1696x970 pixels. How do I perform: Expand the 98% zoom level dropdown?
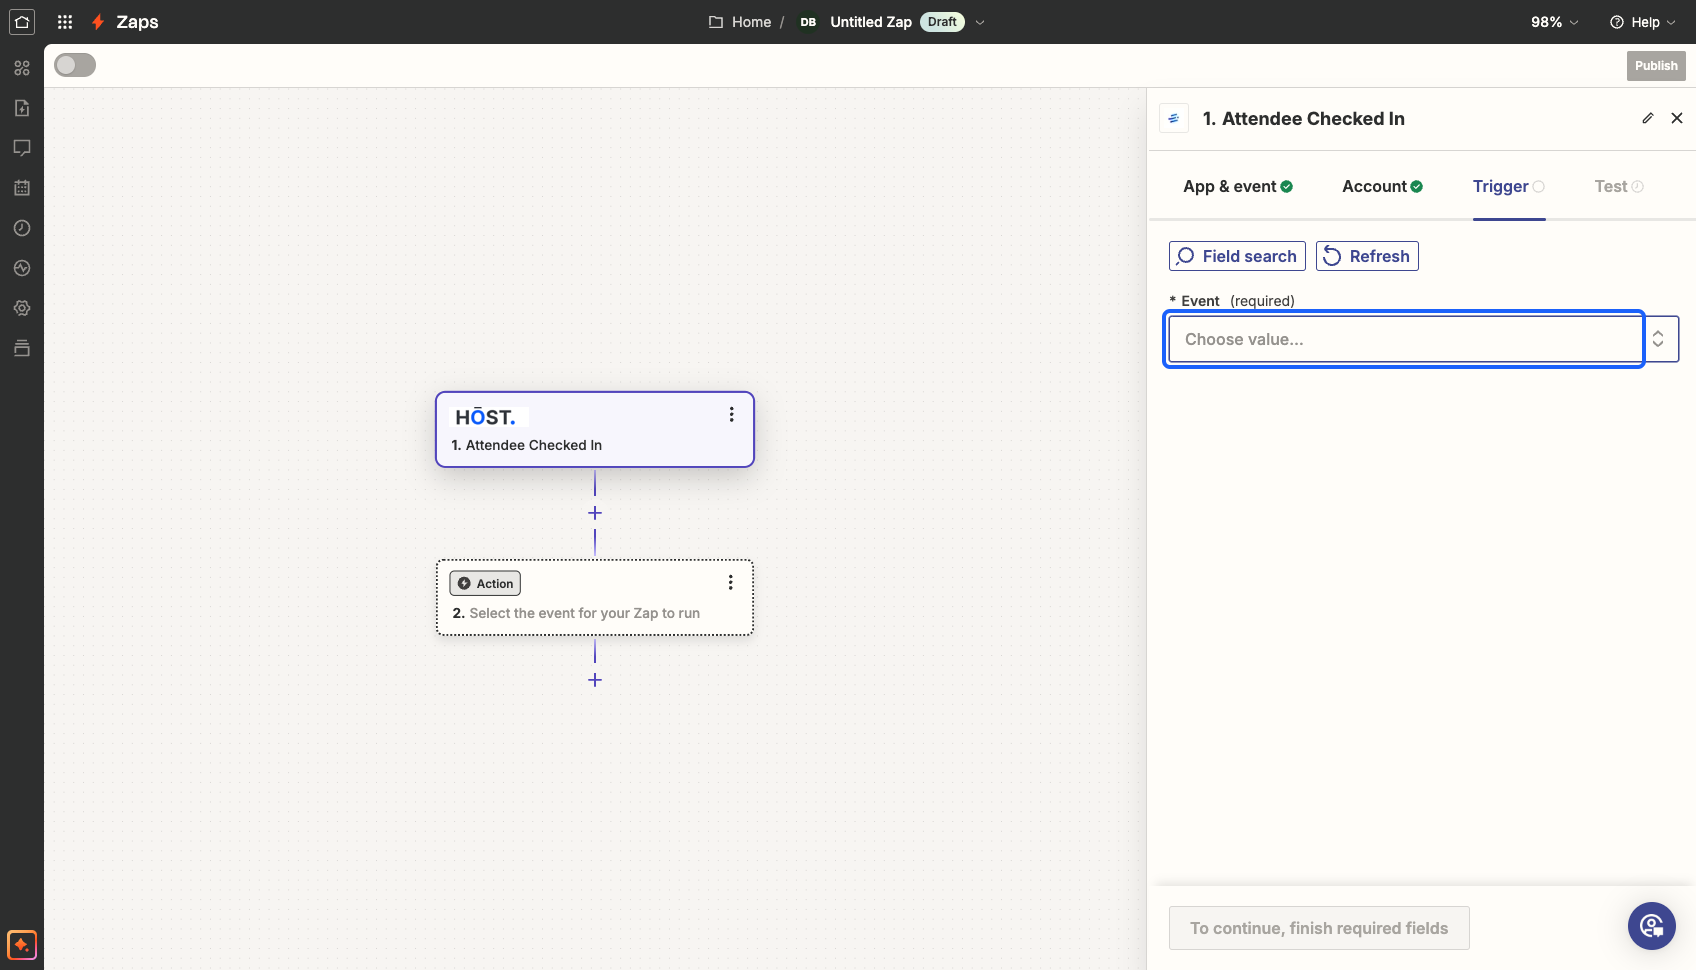(1555, 22)
